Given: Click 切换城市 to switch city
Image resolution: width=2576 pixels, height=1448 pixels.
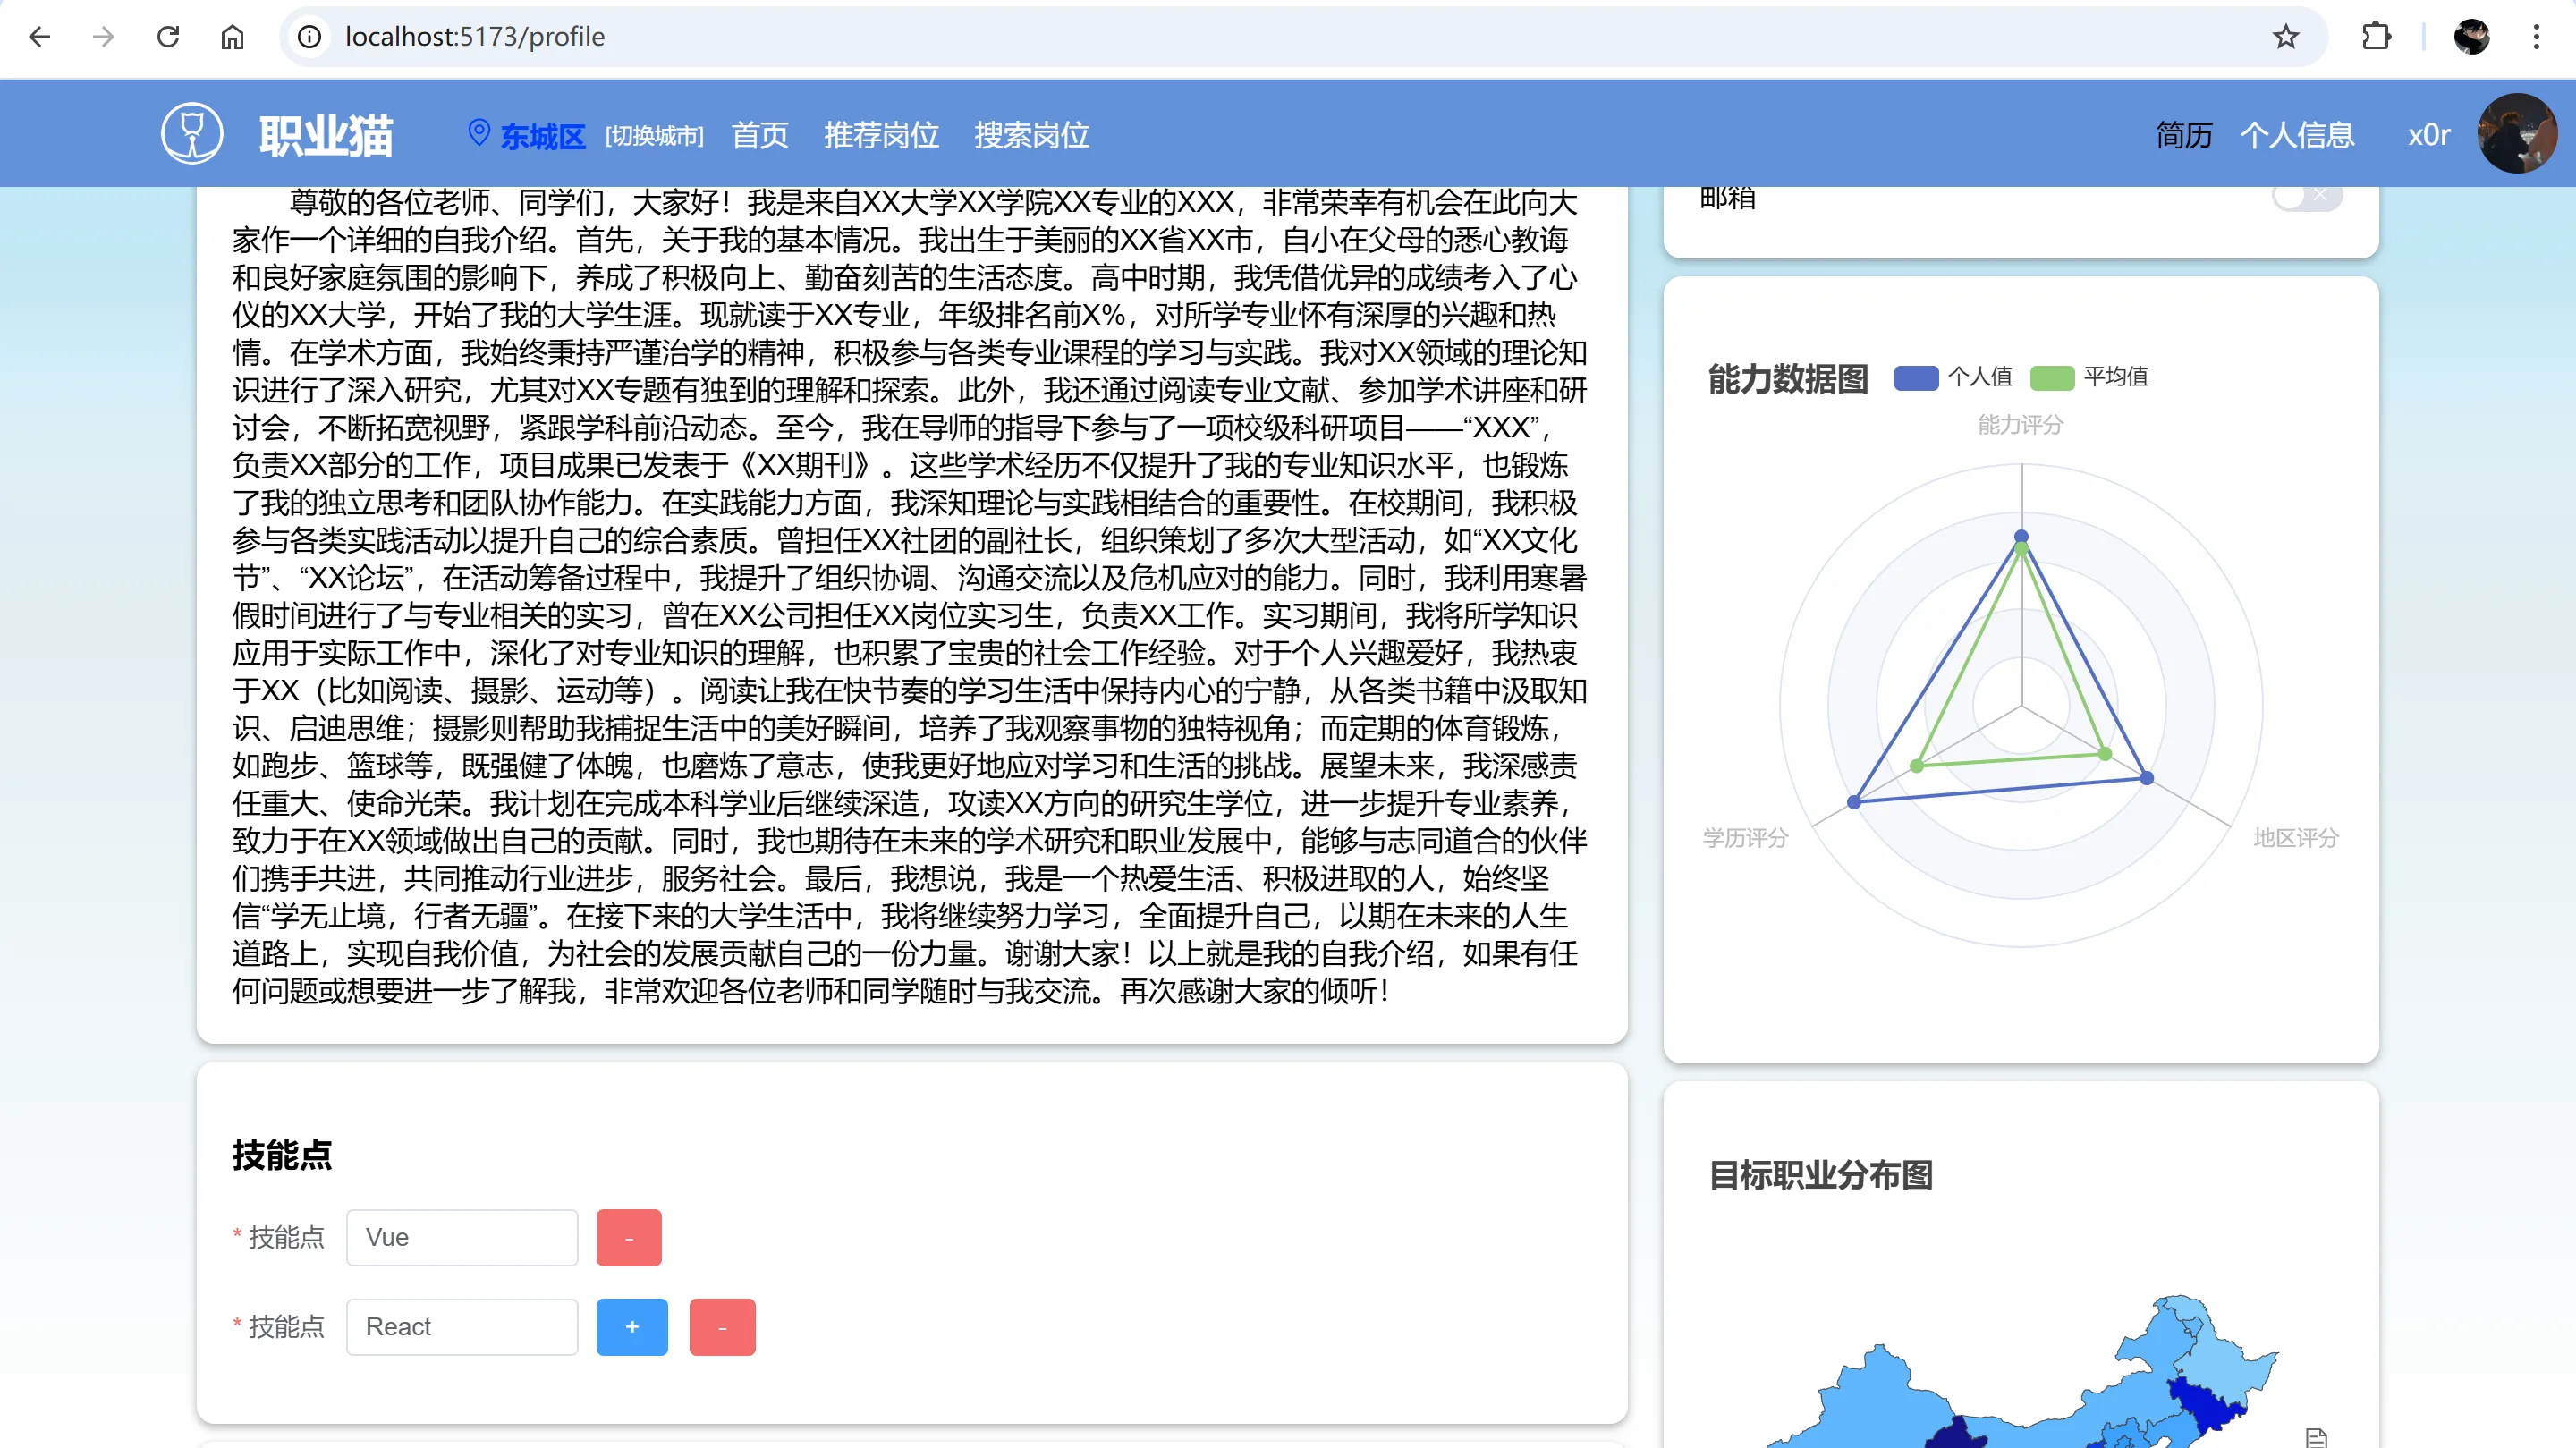Looking at the screenshot, I should (x=654, y=136).
